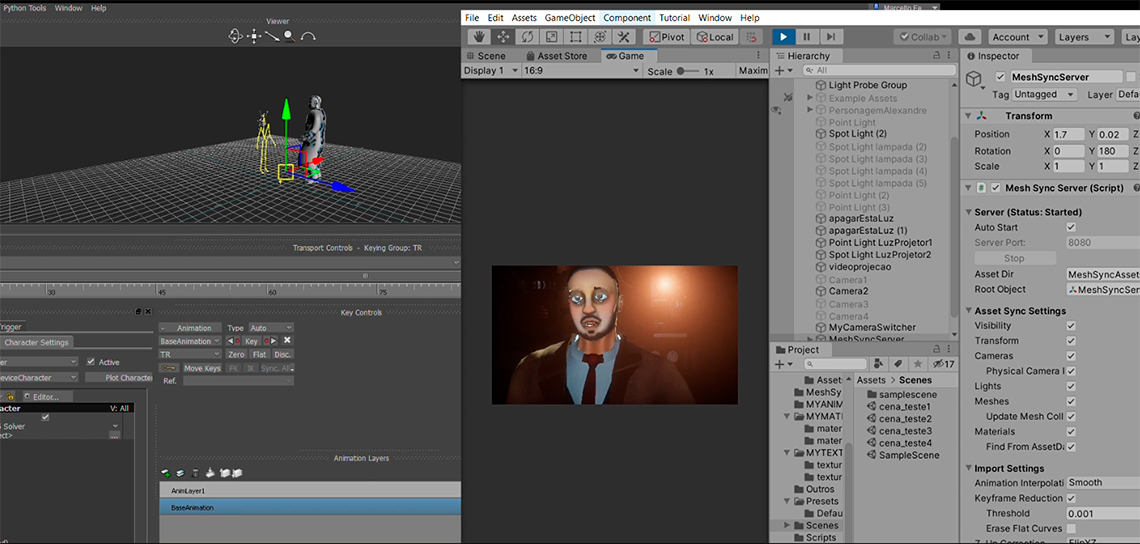Disable the Lights sync checkbox

[1071, 386]
